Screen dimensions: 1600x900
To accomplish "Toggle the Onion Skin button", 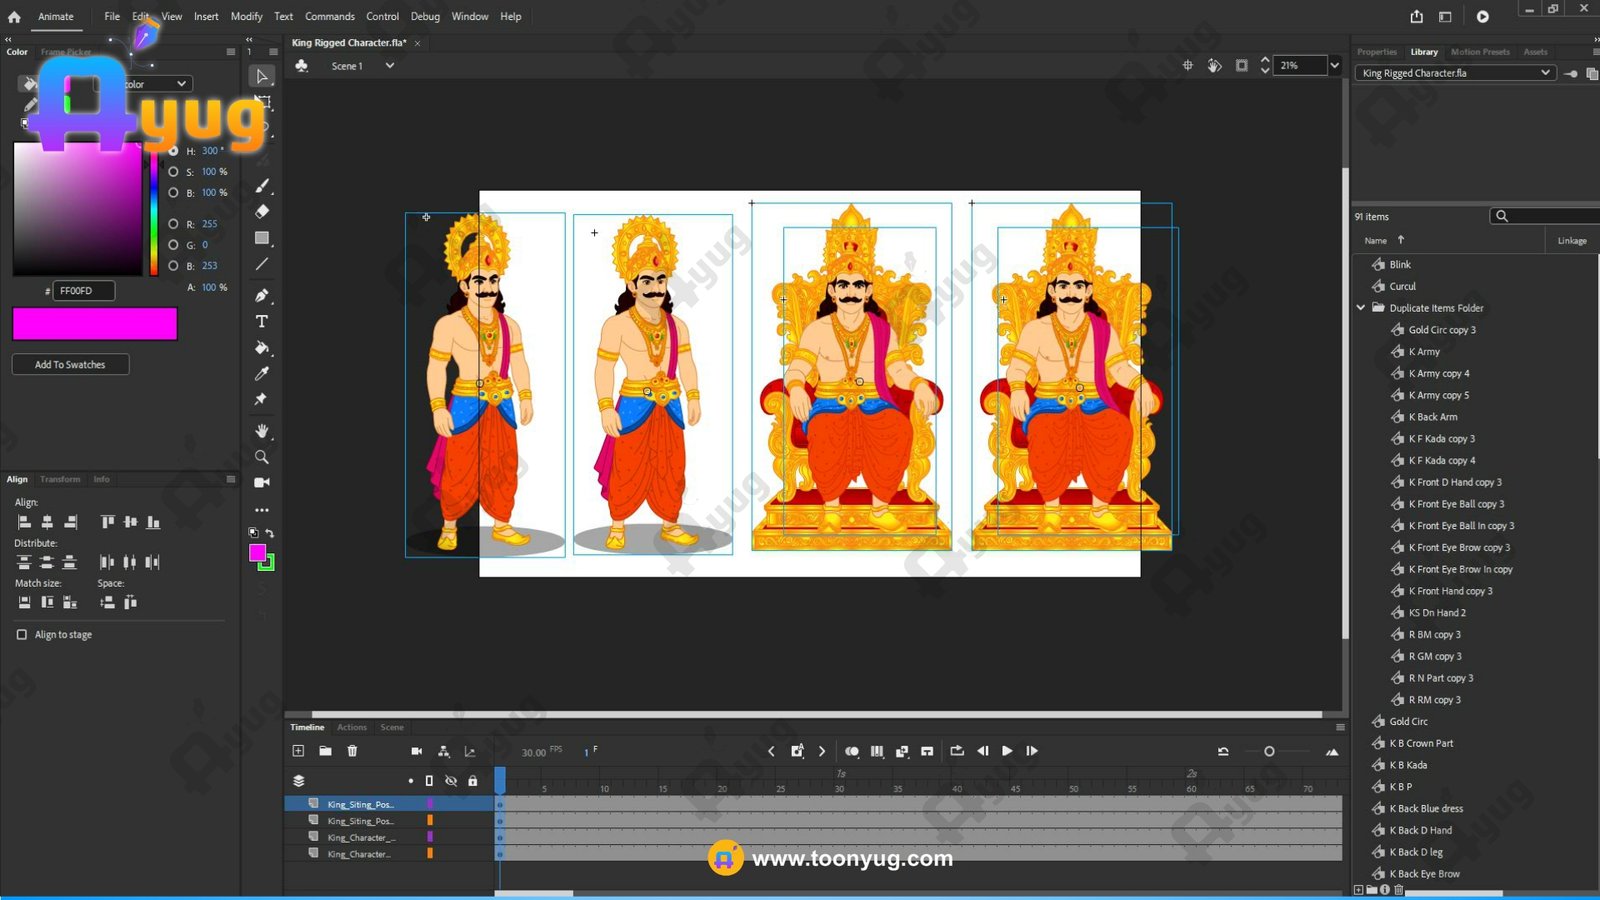I will pyautogui.click(x=852, y=751).
